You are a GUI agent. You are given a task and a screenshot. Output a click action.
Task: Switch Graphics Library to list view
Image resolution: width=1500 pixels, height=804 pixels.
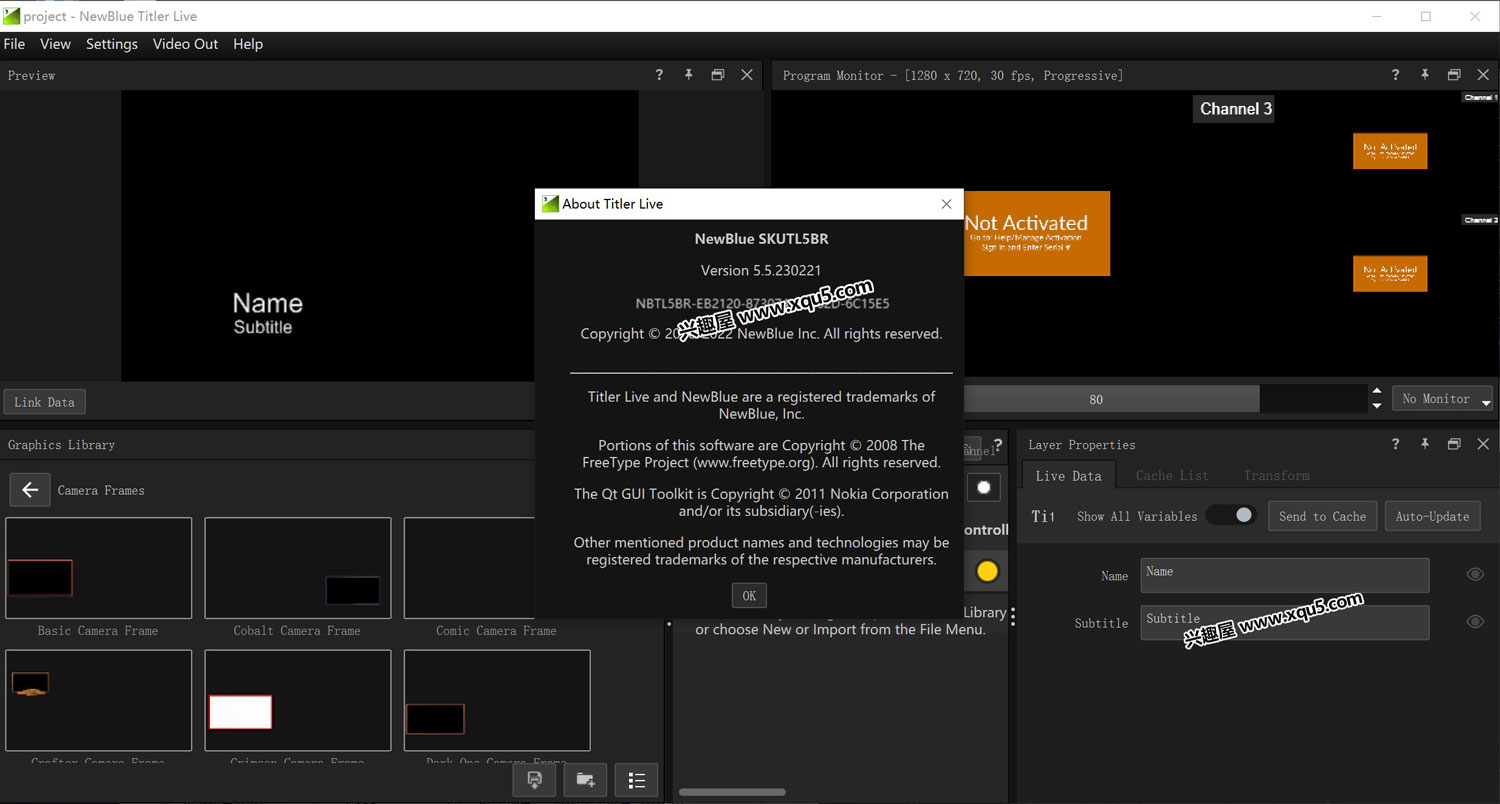pos(636,781)
